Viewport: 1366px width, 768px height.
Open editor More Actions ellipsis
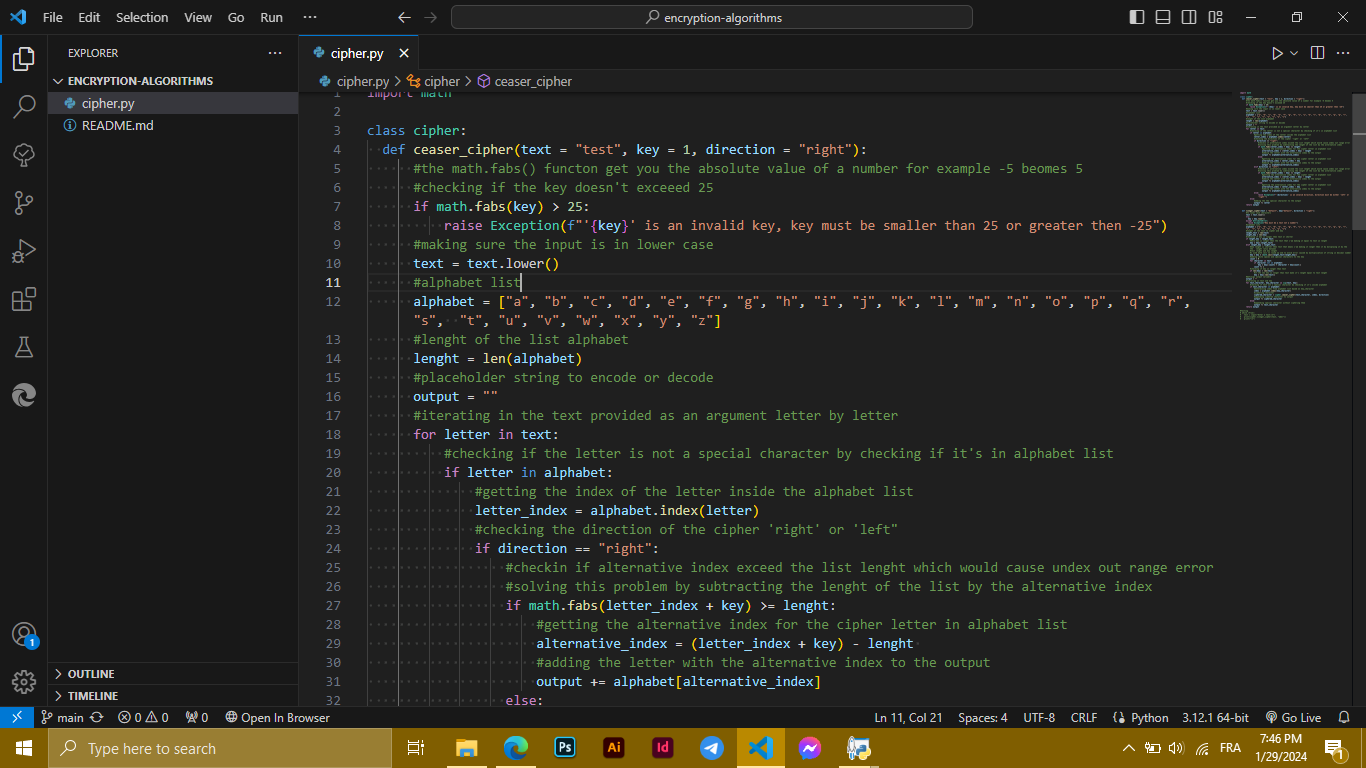tap(1344, 53)
